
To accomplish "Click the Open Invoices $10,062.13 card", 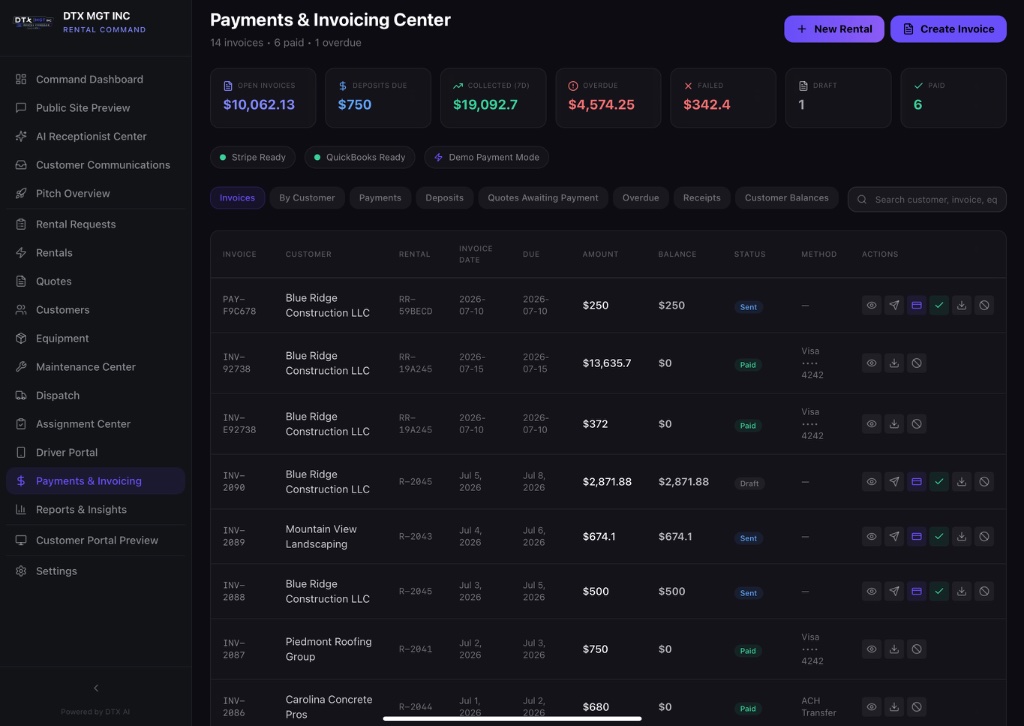I will [x=263, y=98].
